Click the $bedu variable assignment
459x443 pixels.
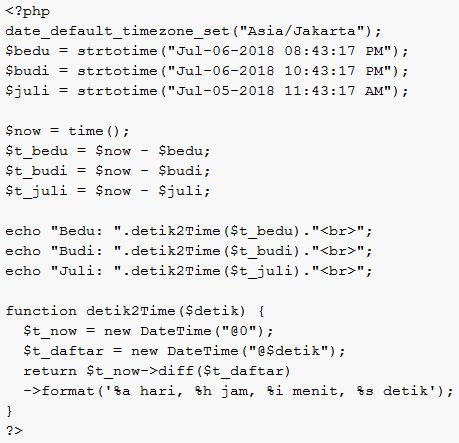pyautogui.click(x=207, y=51)
